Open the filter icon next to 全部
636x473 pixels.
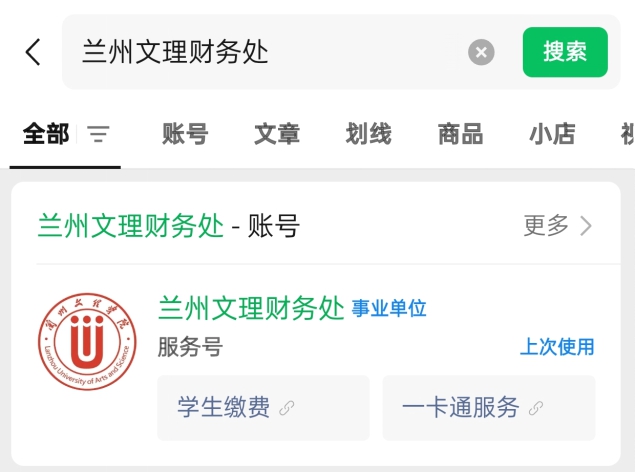[99, 134]
